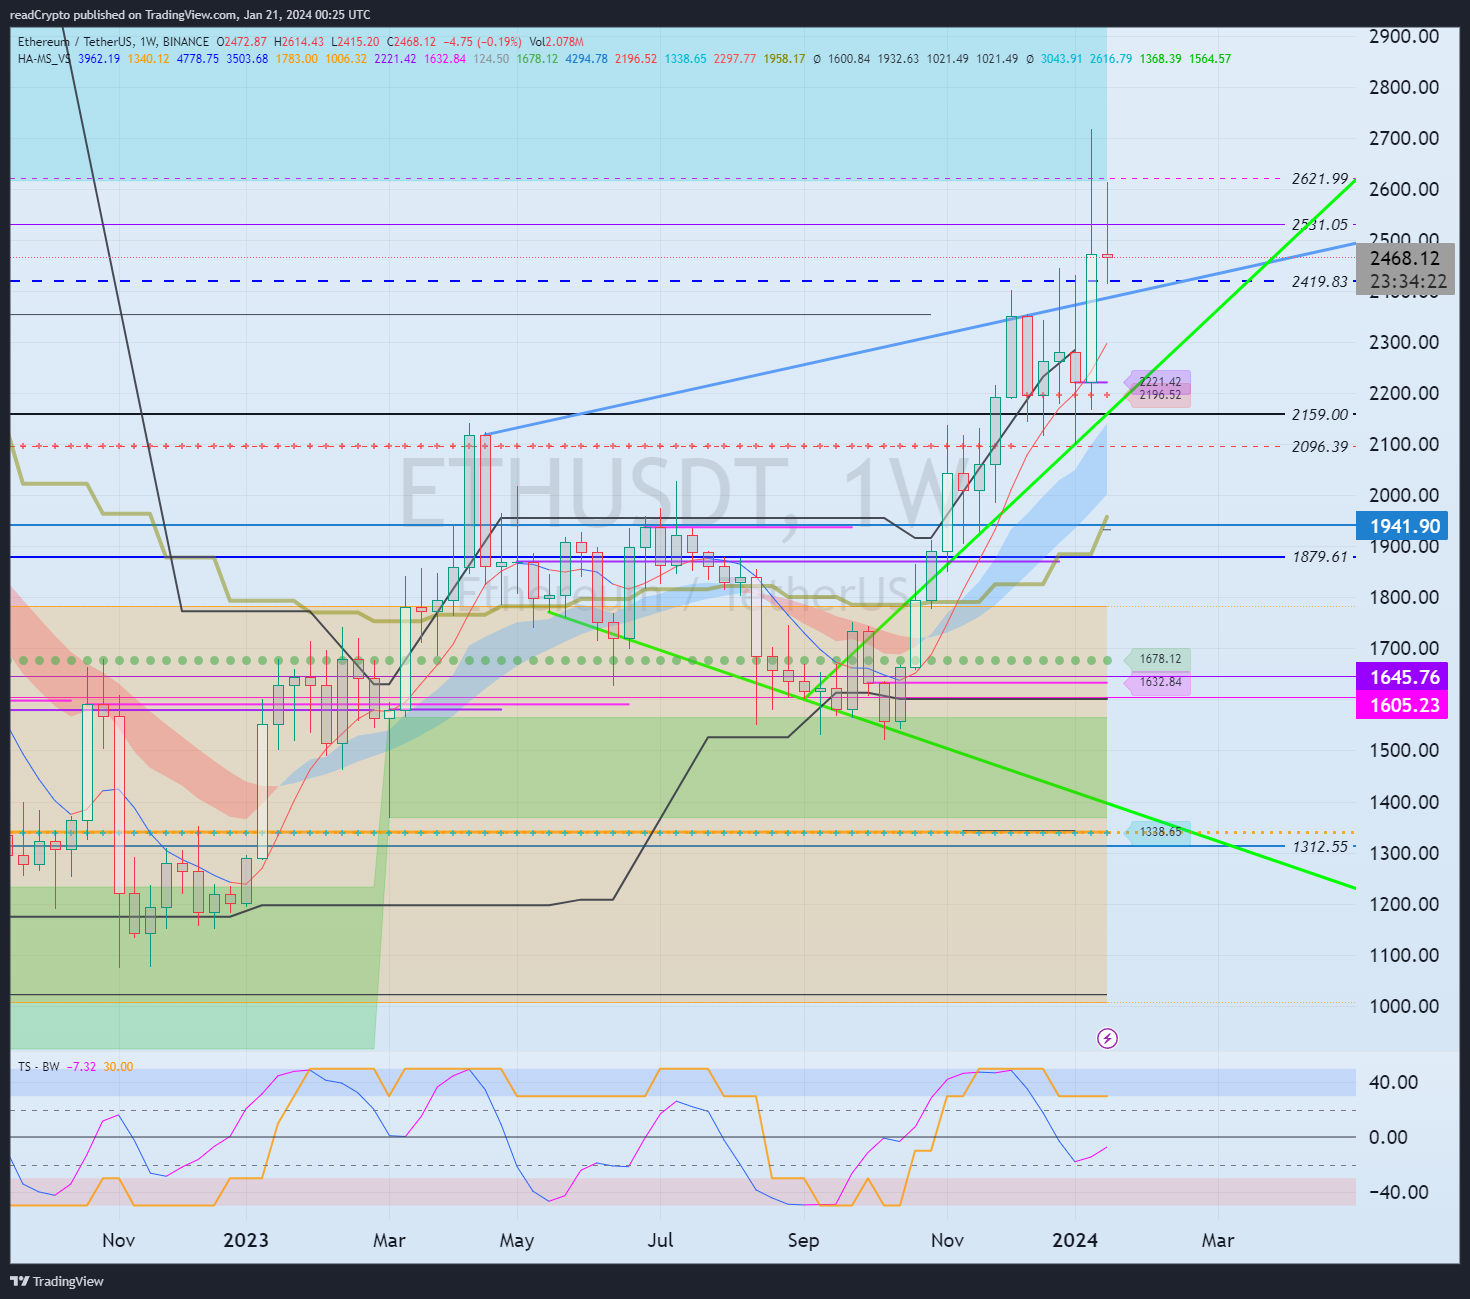Click the 2159.00 black line label

click(x=1320, y=414)
